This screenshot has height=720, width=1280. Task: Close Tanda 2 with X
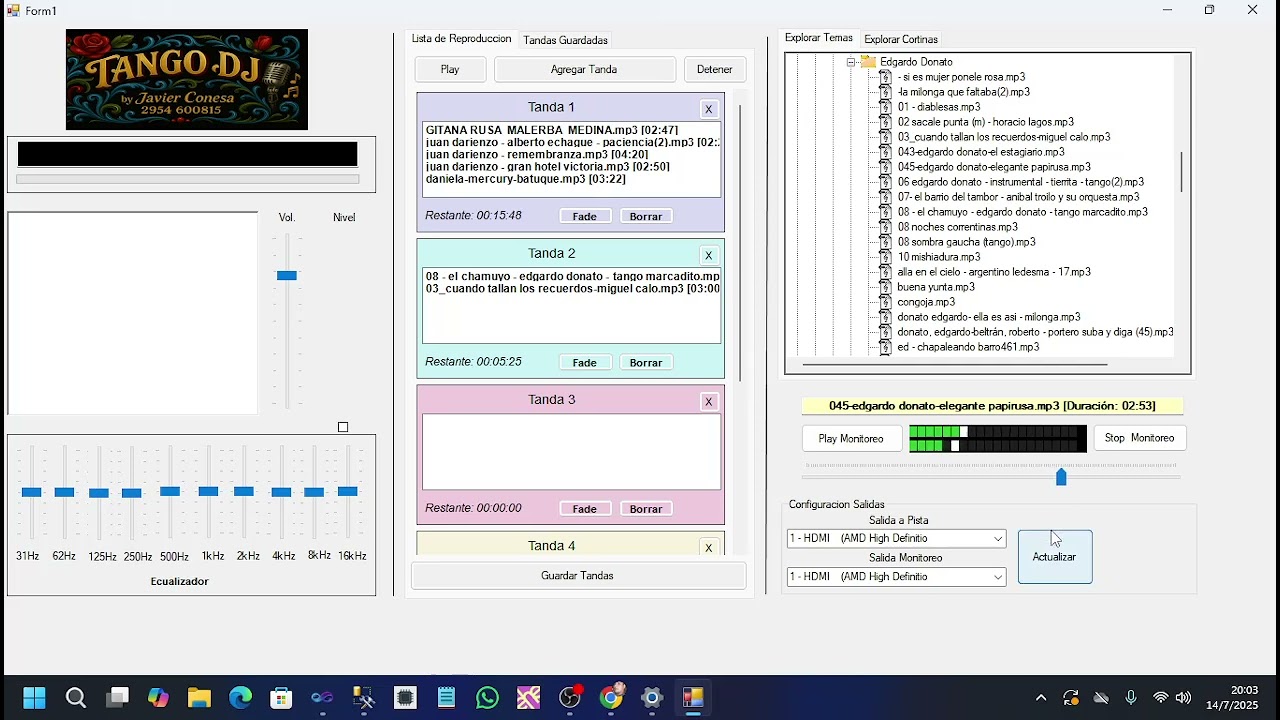pyautogui.click(x=709, y=255)
